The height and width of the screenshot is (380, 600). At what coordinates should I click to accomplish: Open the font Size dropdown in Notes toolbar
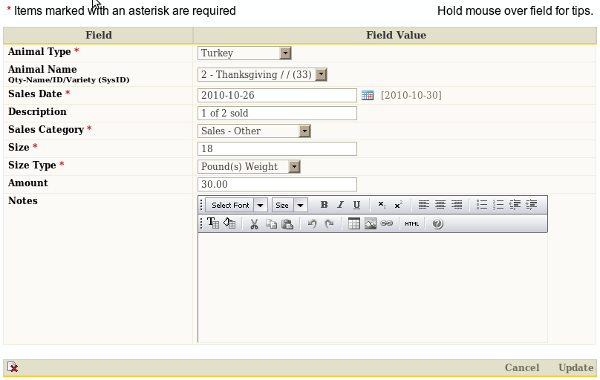290,205
